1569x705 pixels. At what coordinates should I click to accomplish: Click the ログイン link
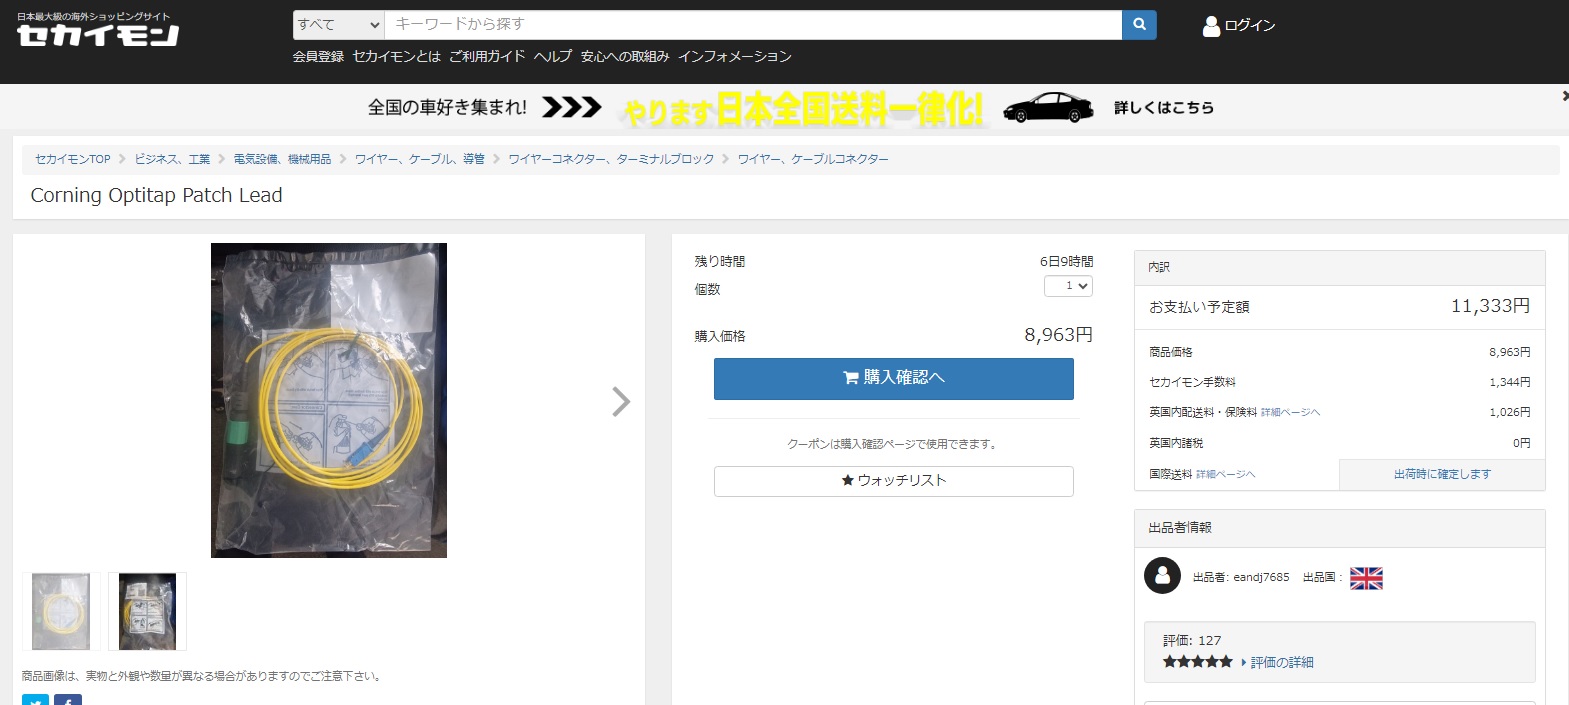pyautogui.click(x=1250, y=26)
